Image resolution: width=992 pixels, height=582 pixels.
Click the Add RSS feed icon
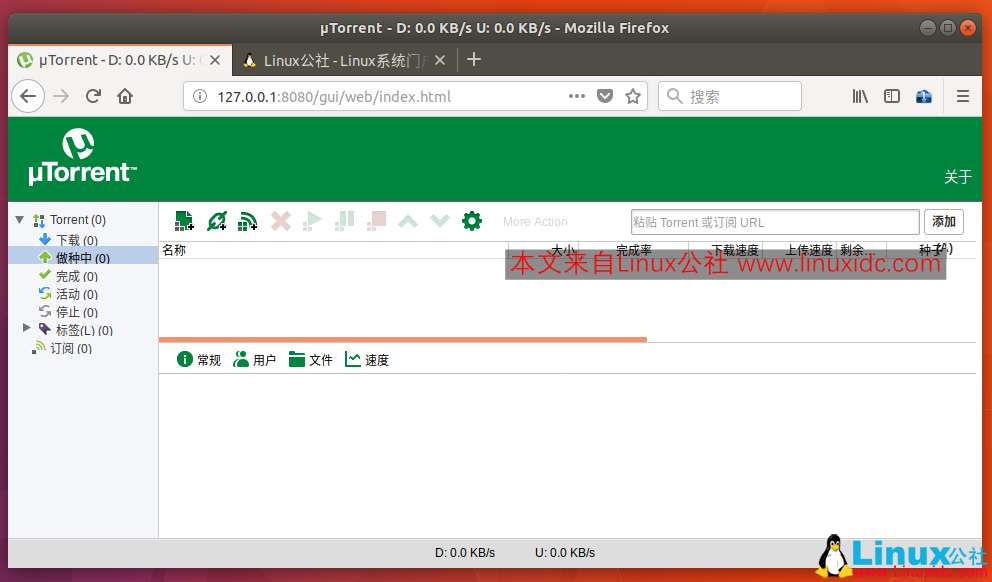click(247, 221)
